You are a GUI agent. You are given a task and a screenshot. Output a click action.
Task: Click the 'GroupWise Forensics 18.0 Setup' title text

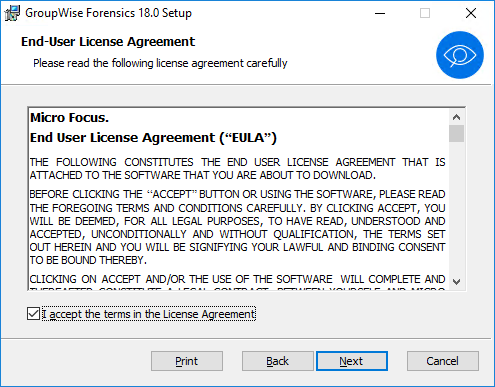point(109,13)
